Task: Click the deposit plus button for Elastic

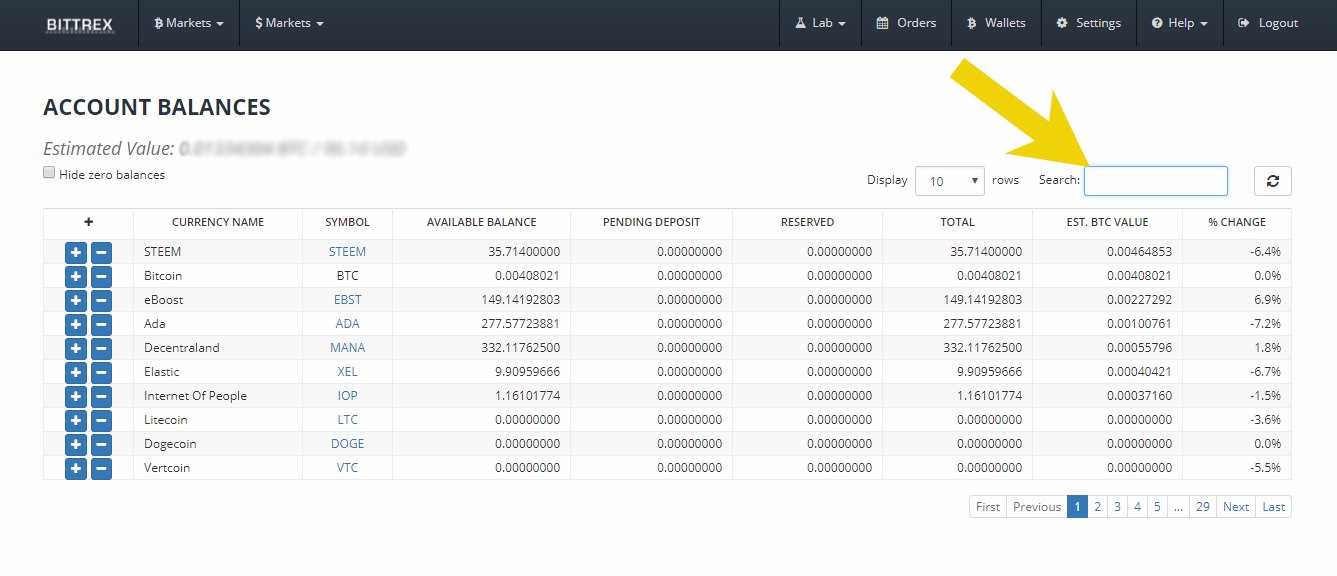Action: (x=76, y=372)
